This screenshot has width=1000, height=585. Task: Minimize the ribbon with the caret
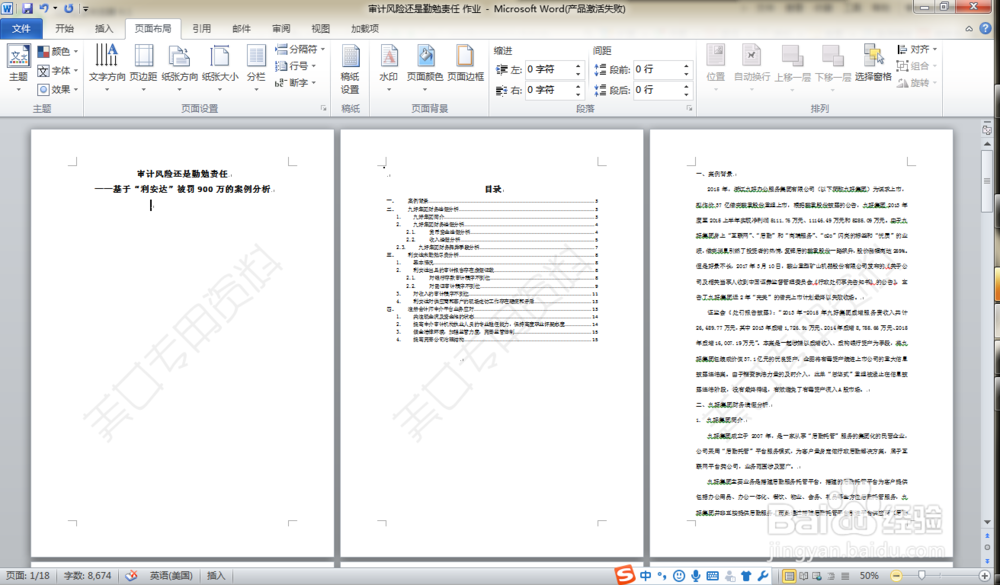pyautogui.click(x=969, y=29)
